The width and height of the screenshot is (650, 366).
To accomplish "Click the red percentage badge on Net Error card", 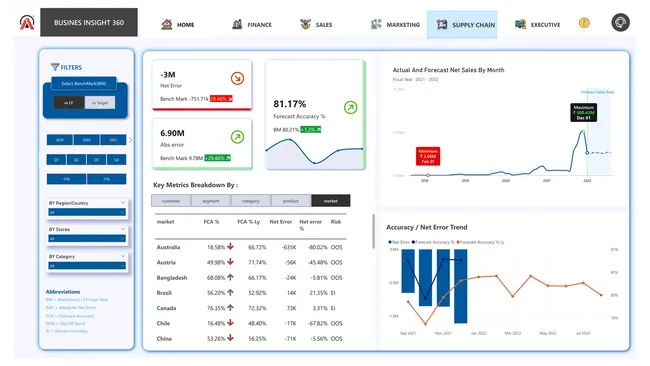I will pyautogui.click(x=221, y=99).
